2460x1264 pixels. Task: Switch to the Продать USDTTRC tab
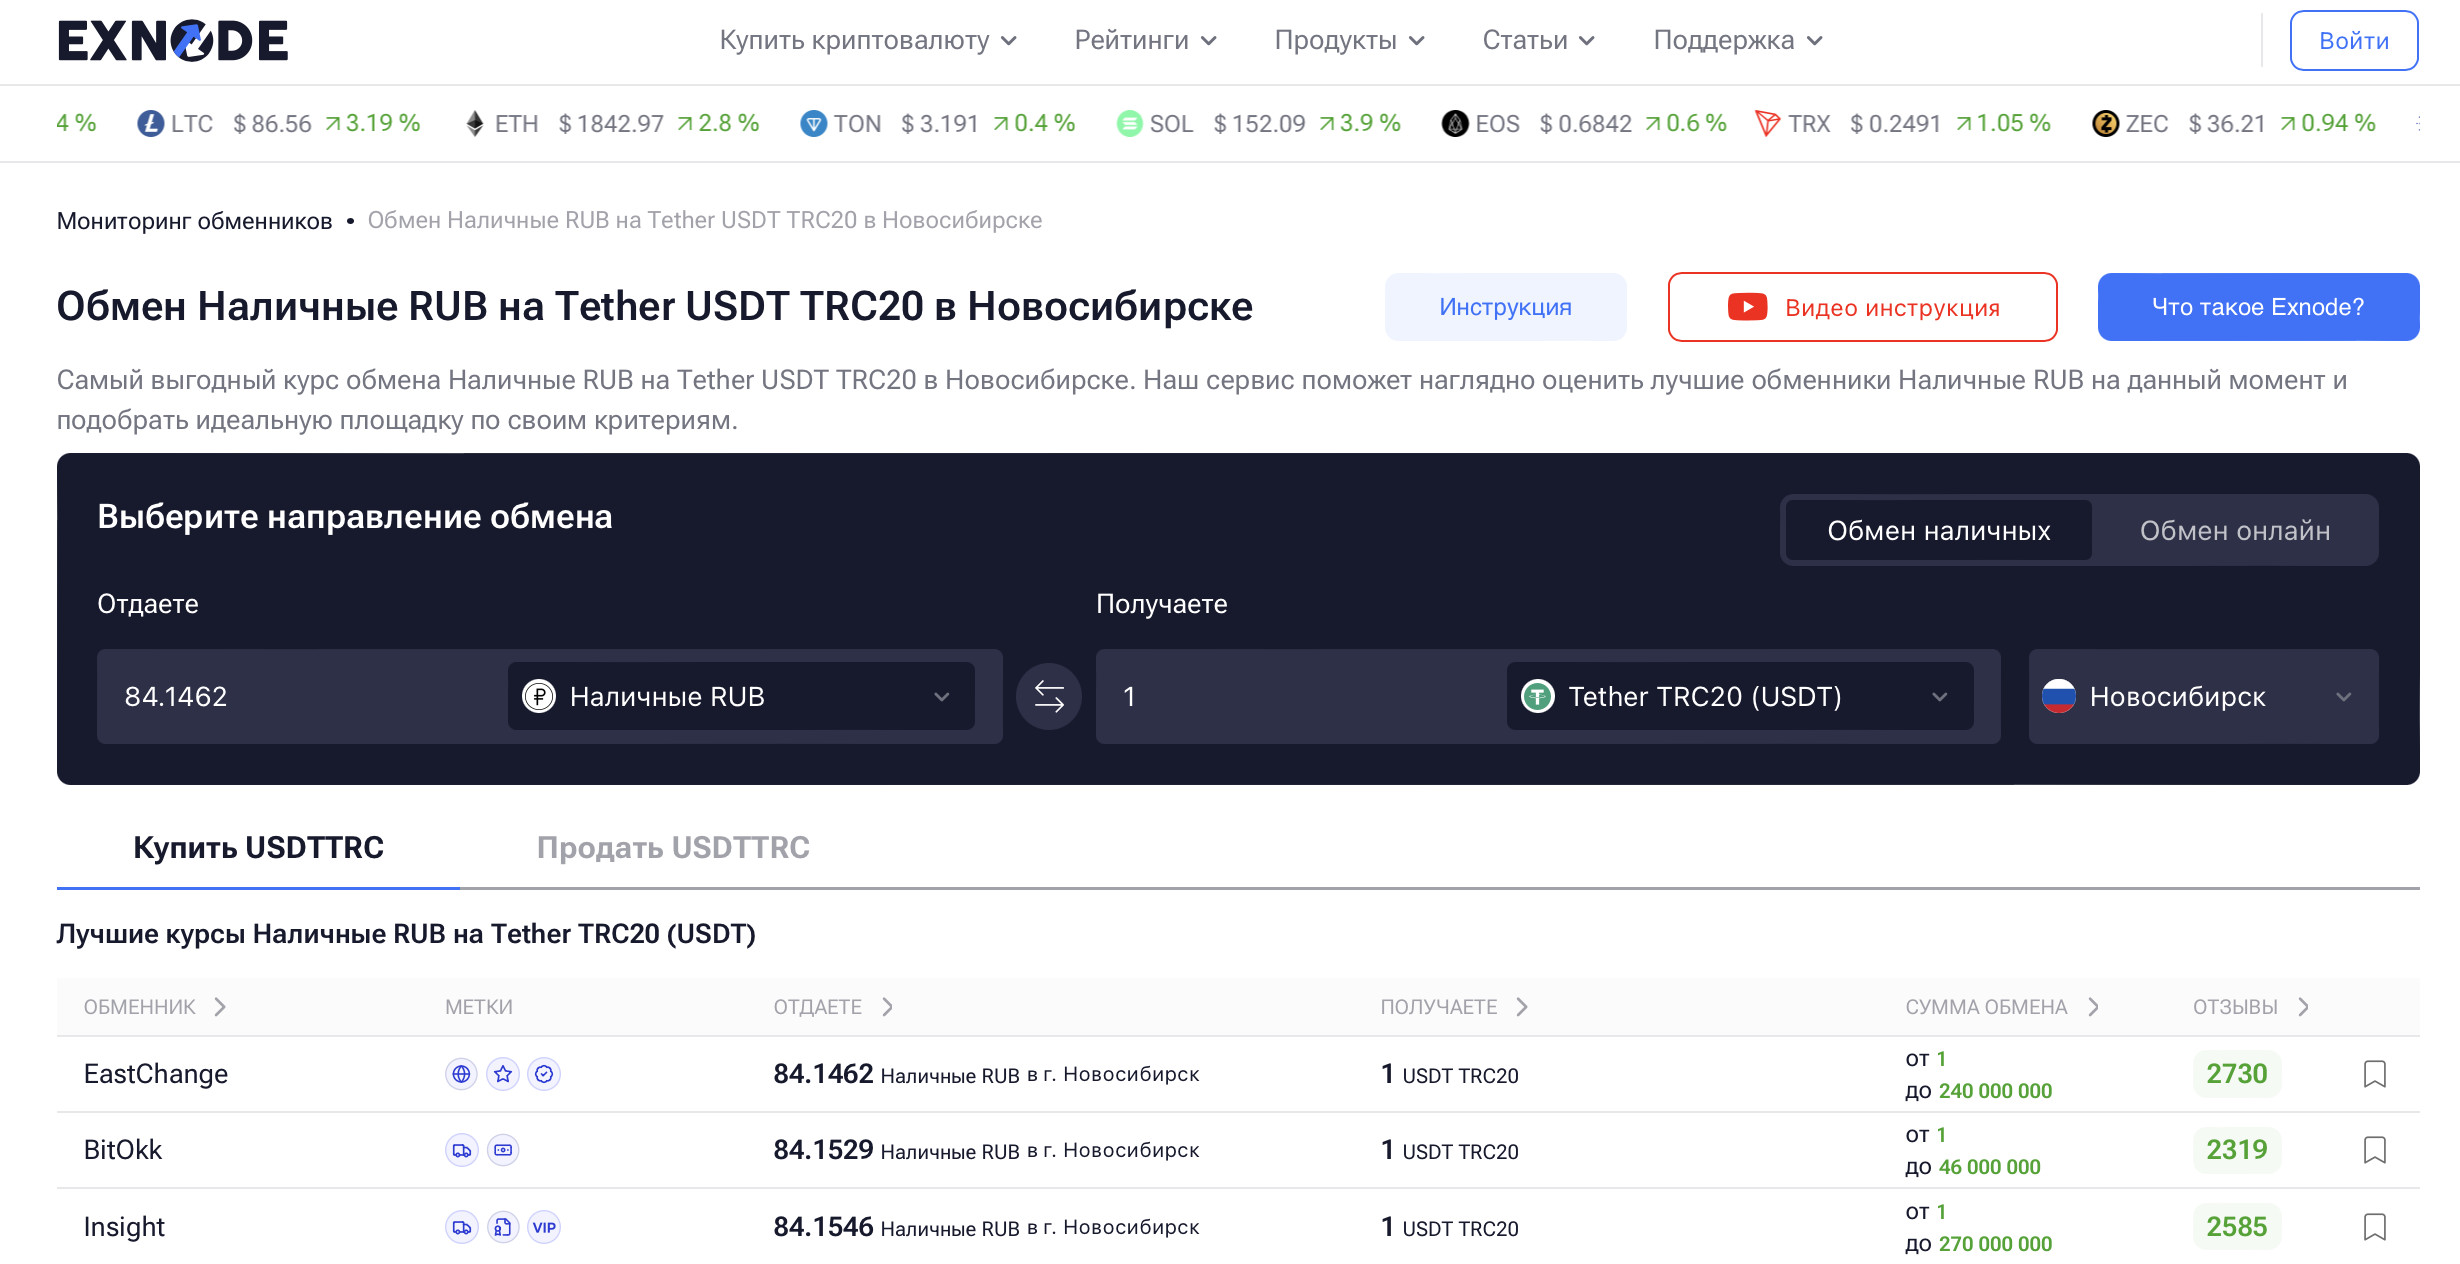pos(673,847)
